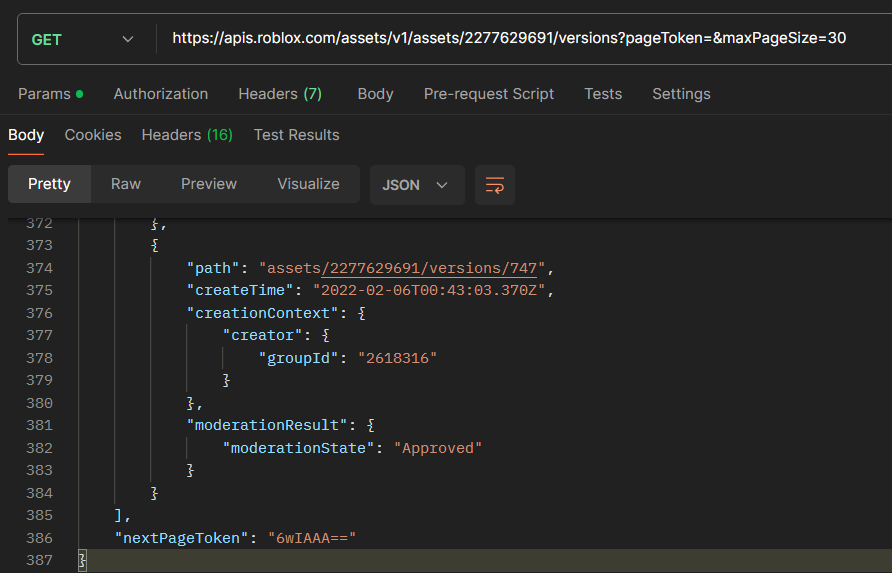Switch to the Tests tab
892x573 pixels.
(603, 94)
